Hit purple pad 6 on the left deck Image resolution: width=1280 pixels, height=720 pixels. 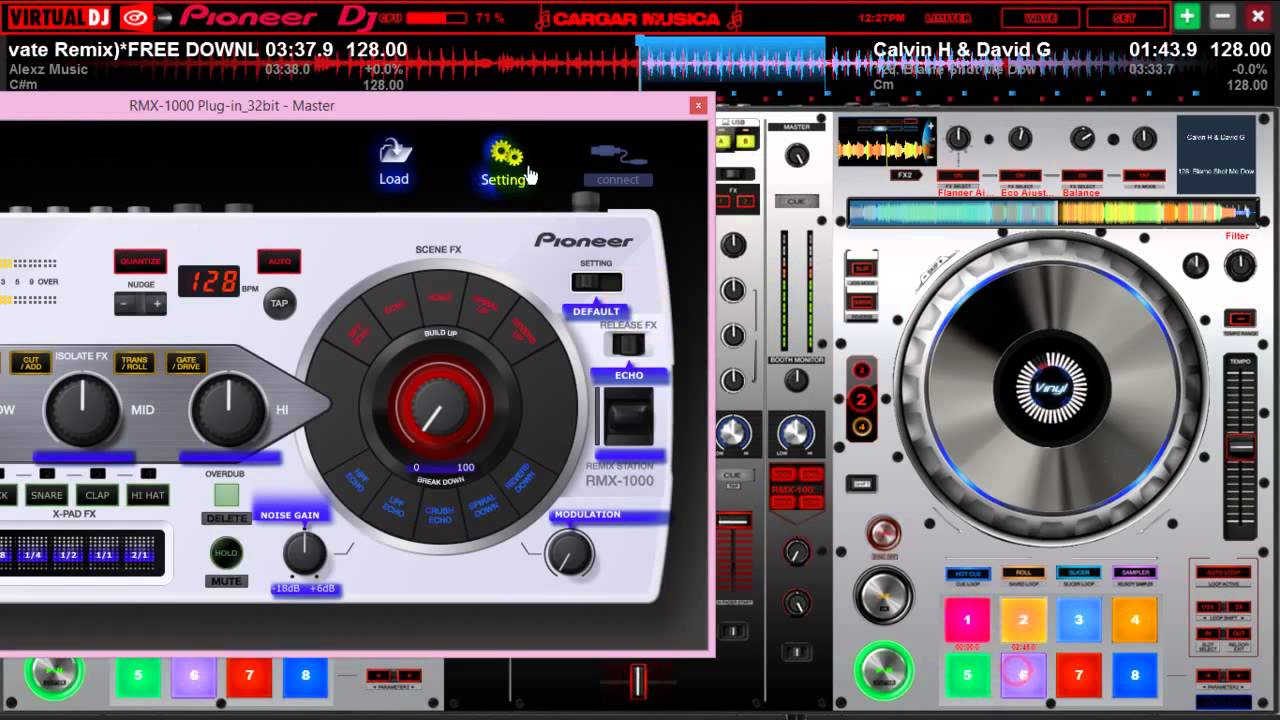tap(194, 676)
